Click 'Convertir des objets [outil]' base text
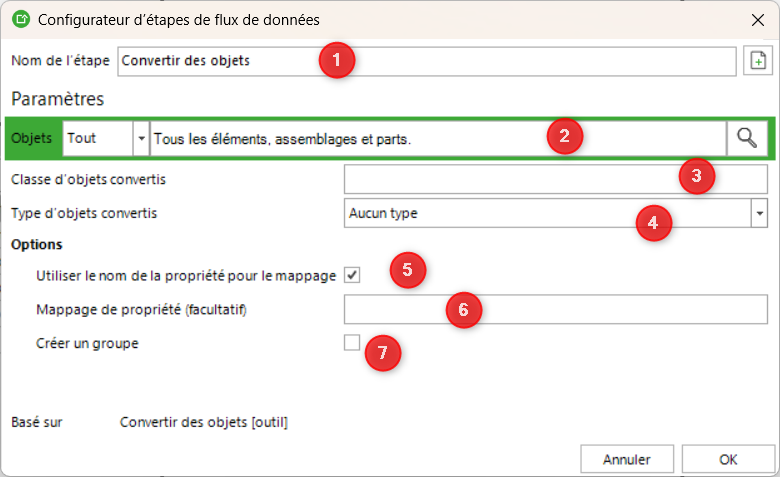 tap(204, 422)
